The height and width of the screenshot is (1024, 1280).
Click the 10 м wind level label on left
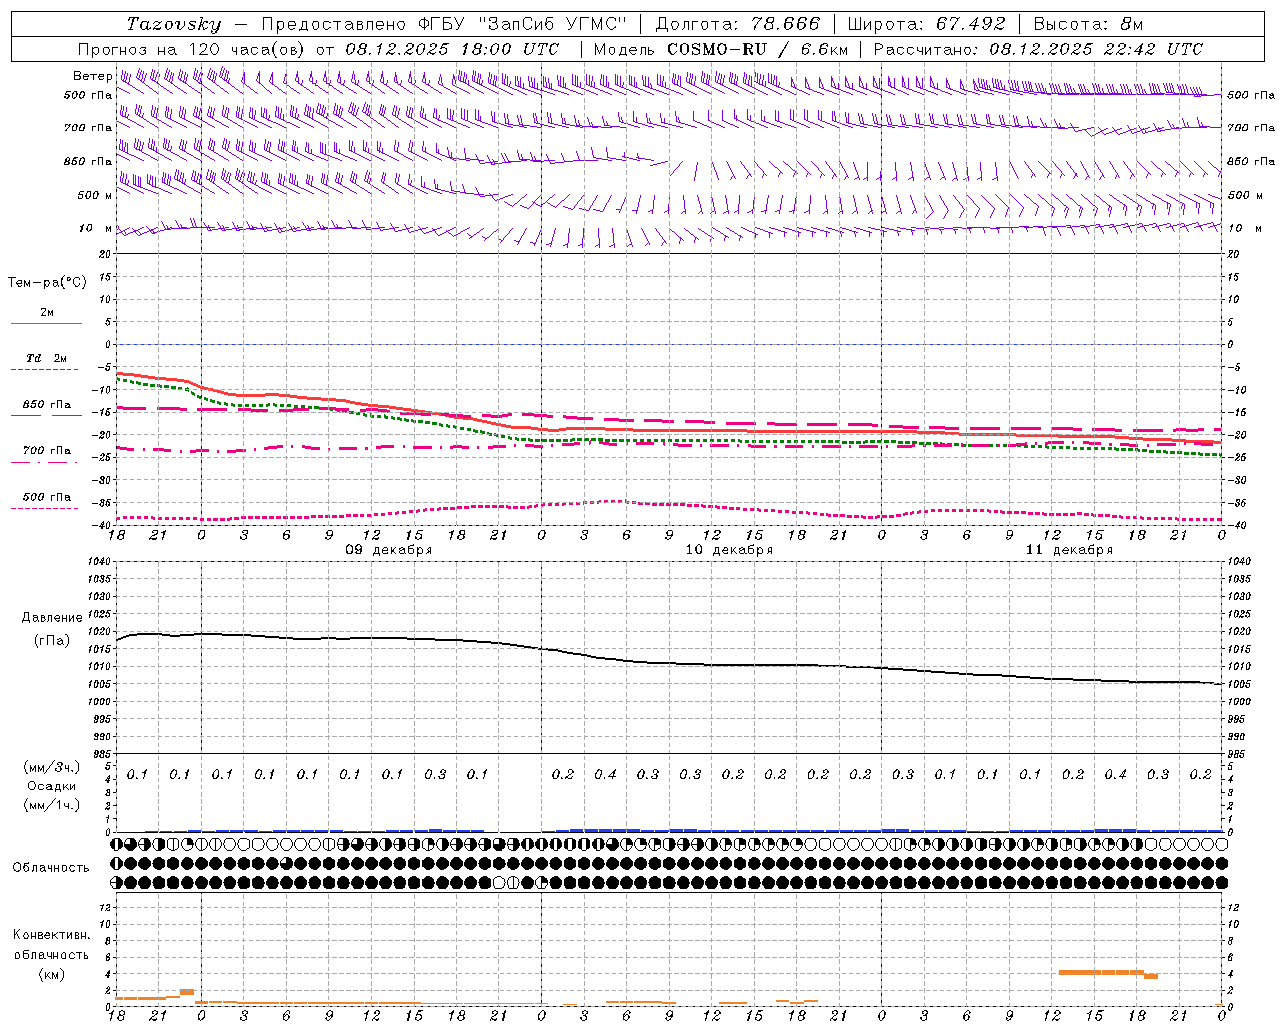pyautogui.click(x=96, y=228)
